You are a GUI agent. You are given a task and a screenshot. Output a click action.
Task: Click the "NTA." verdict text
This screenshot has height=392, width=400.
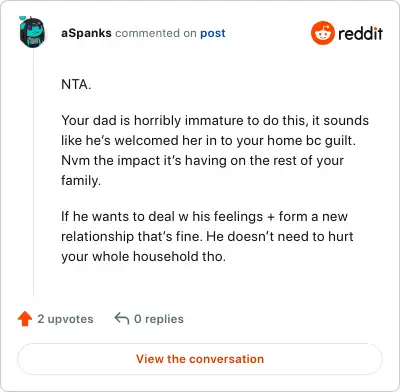(x=76, y=84)
